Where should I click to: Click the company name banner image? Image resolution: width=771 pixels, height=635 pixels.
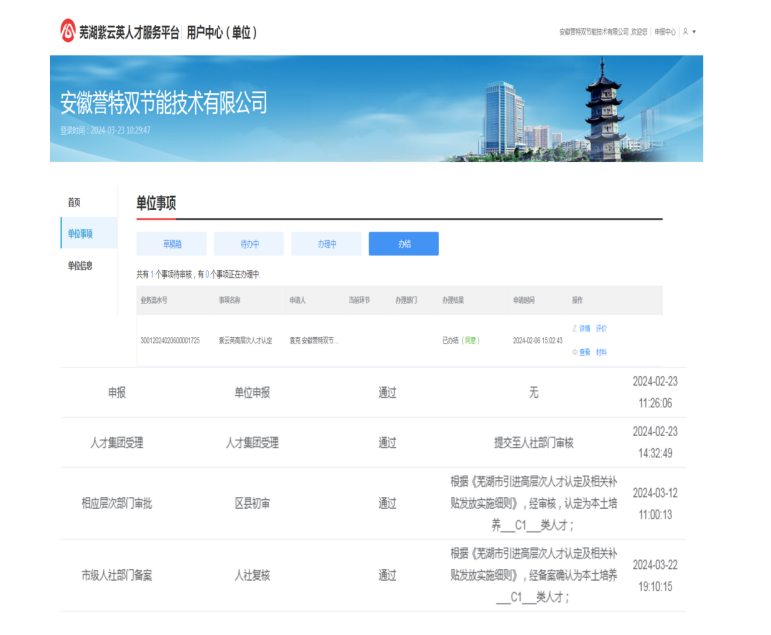376,108
